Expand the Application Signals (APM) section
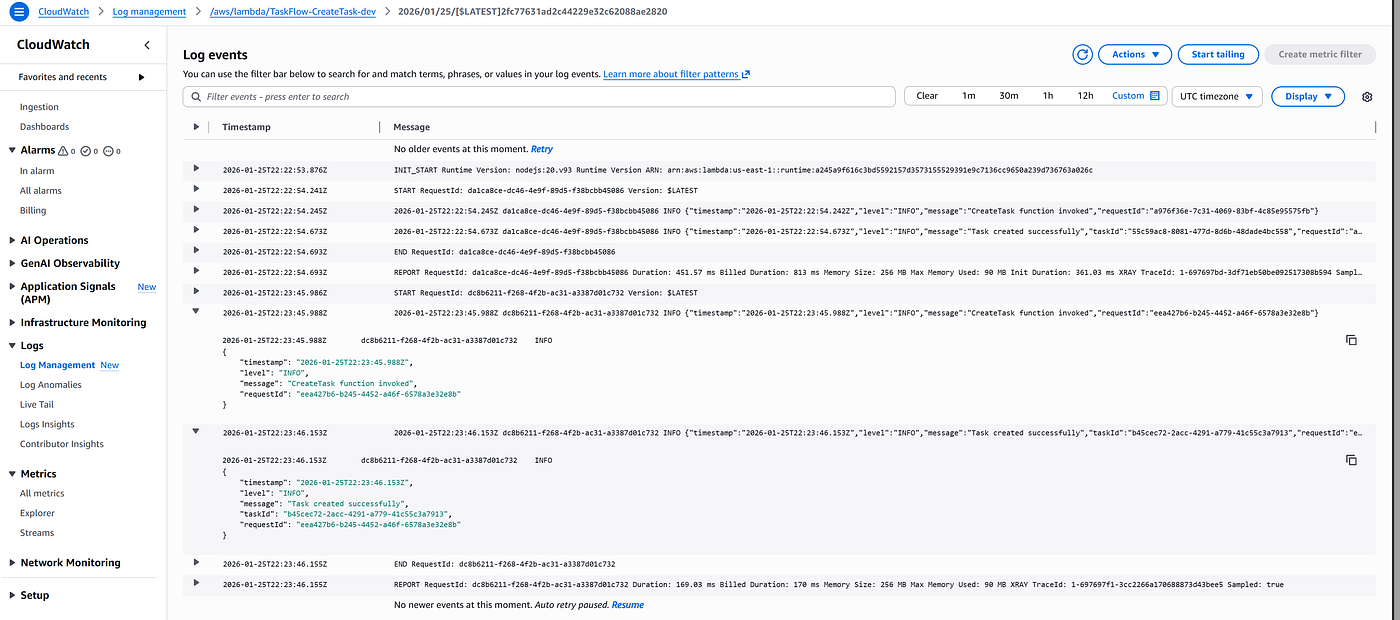The height and width of the screenshot is (620, 1400). click(12, 286)
